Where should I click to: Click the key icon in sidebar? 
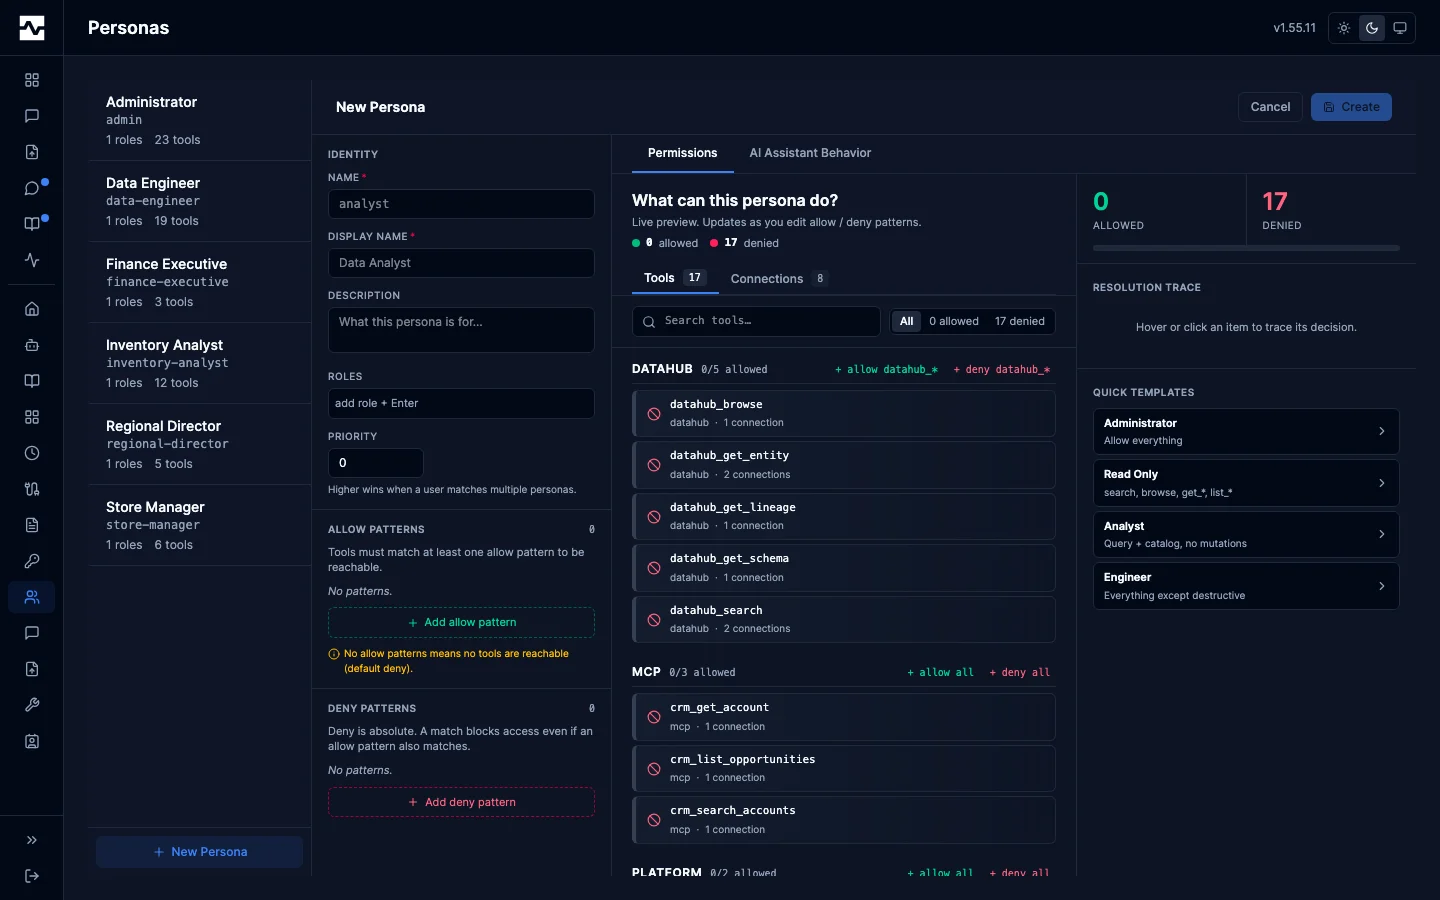pos(32,561)
